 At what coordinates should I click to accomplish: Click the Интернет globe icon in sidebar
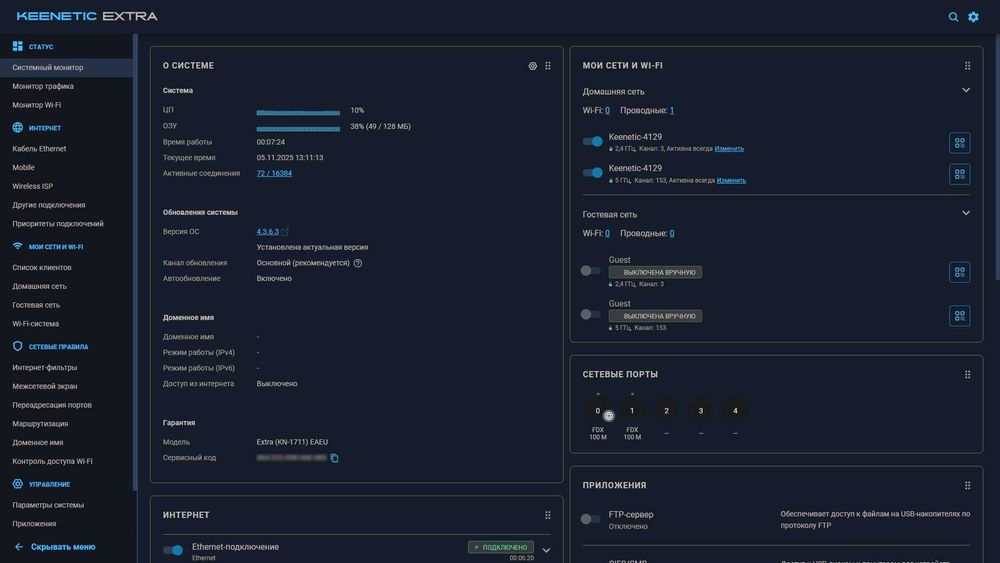17,128
